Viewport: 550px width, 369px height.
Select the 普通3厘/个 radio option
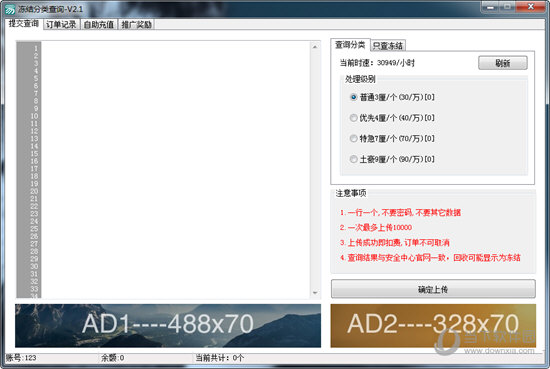point(393,97)
